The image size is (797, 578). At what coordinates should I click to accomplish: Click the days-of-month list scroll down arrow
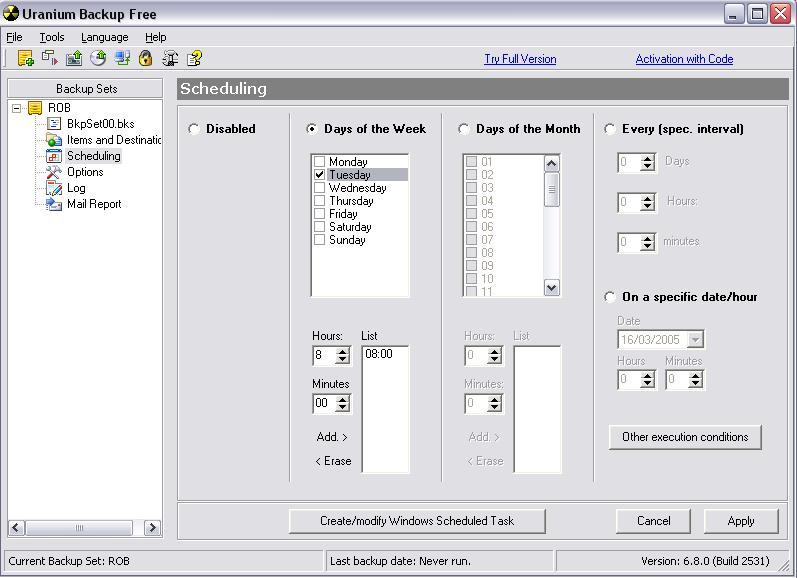[x=551, y=288]
